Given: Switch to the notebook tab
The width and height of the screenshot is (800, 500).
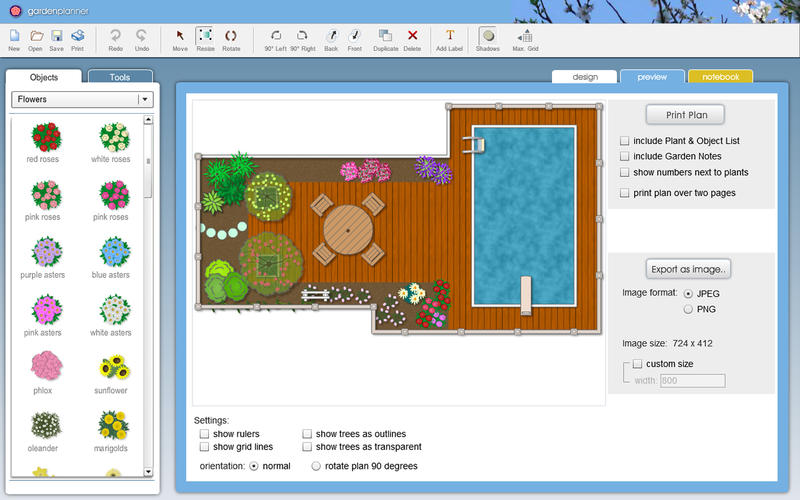Looking at the screenshot, I should [720, 76].
